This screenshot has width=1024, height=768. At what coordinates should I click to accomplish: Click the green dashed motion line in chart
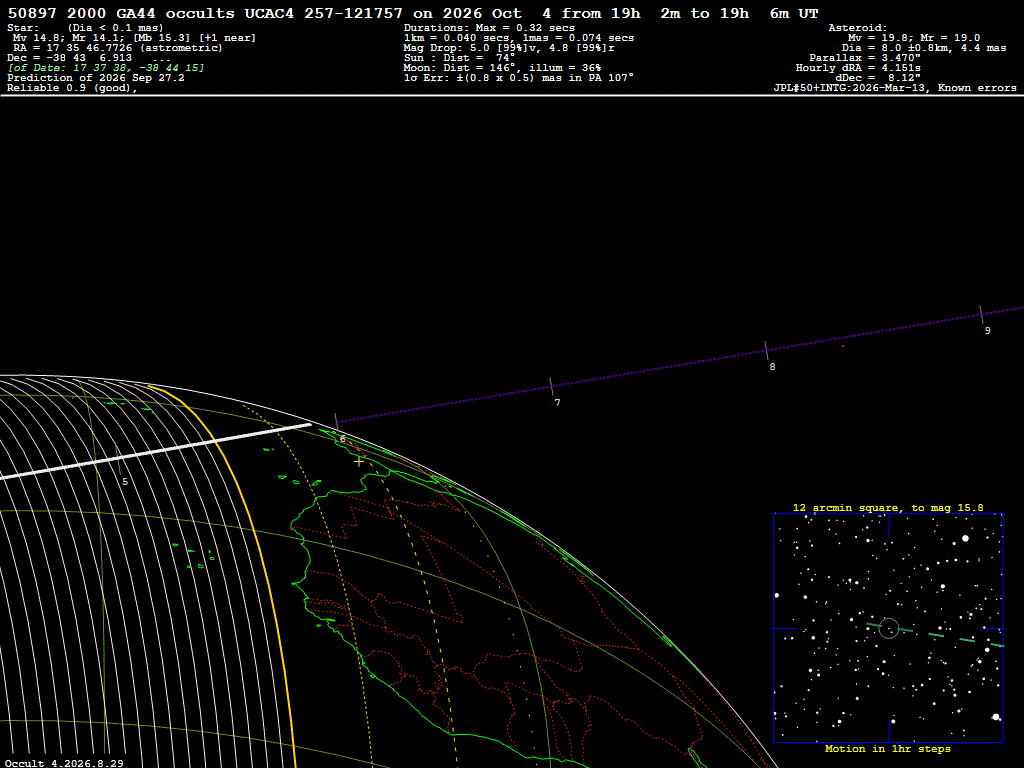click(935, 635)
